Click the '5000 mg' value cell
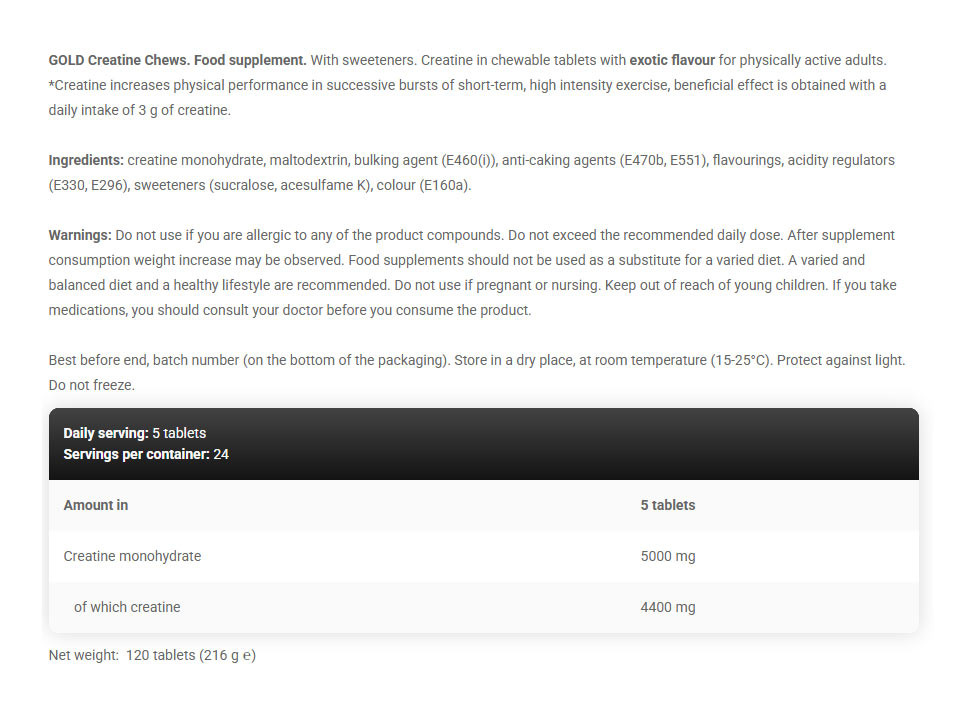Viewport: 975px width, 718px height. click(x=667, y=556)
